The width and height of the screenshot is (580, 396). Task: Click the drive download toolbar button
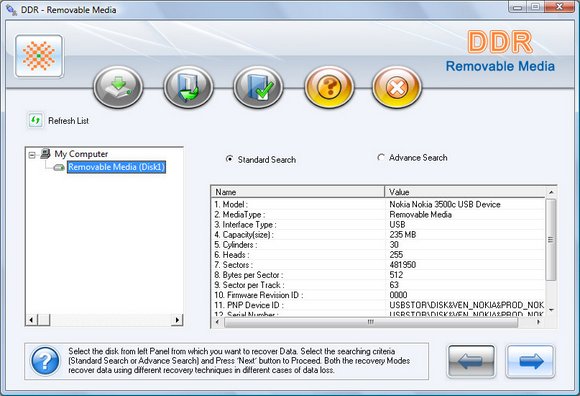tap(118, 87)
